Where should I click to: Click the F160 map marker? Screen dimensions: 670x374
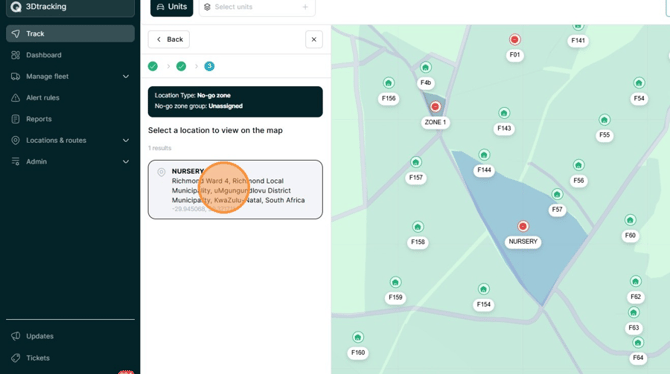358,337
